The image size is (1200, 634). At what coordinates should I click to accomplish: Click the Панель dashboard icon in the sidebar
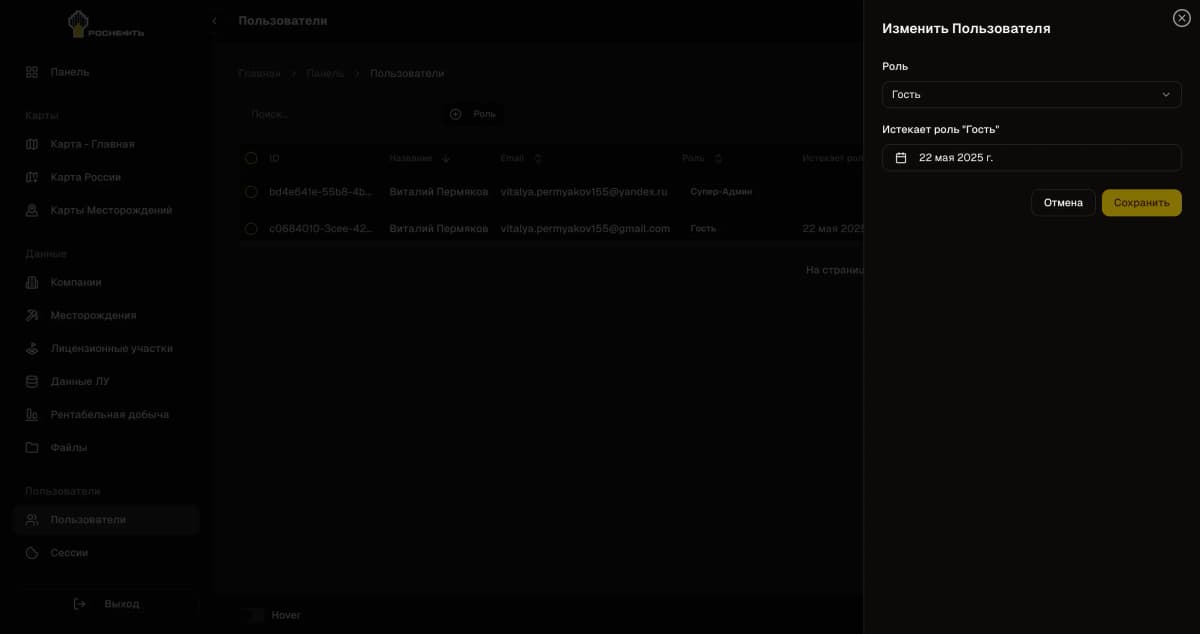32,72
